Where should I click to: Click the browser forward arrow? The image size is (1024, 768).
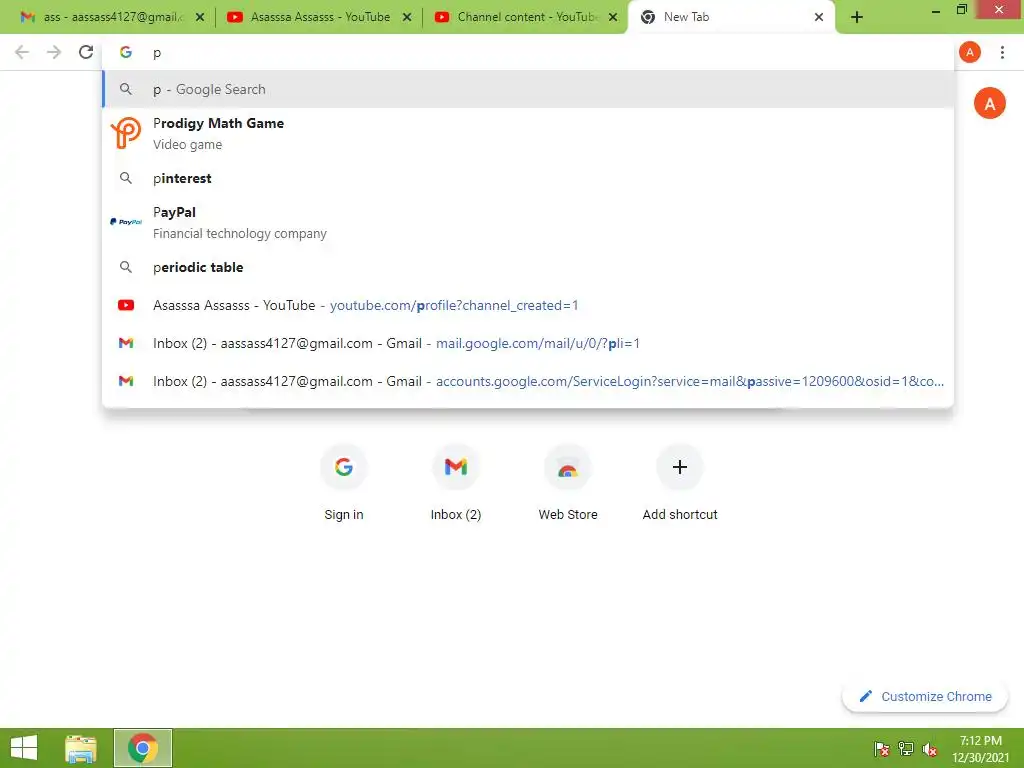coord(54,52)
